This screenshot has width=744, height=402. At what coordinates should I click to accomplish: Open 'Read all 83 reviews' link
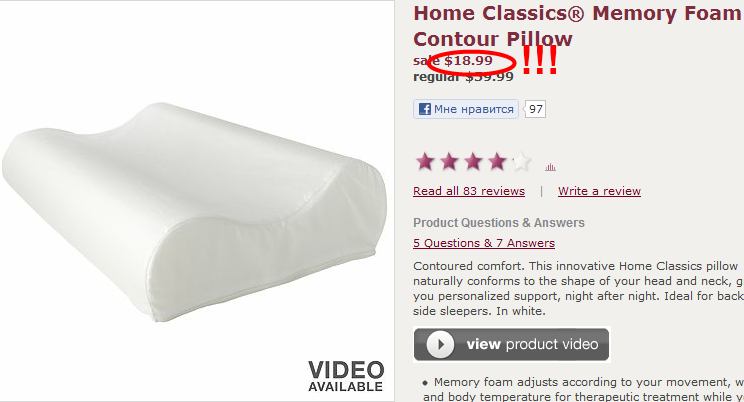tap(469, 191)
